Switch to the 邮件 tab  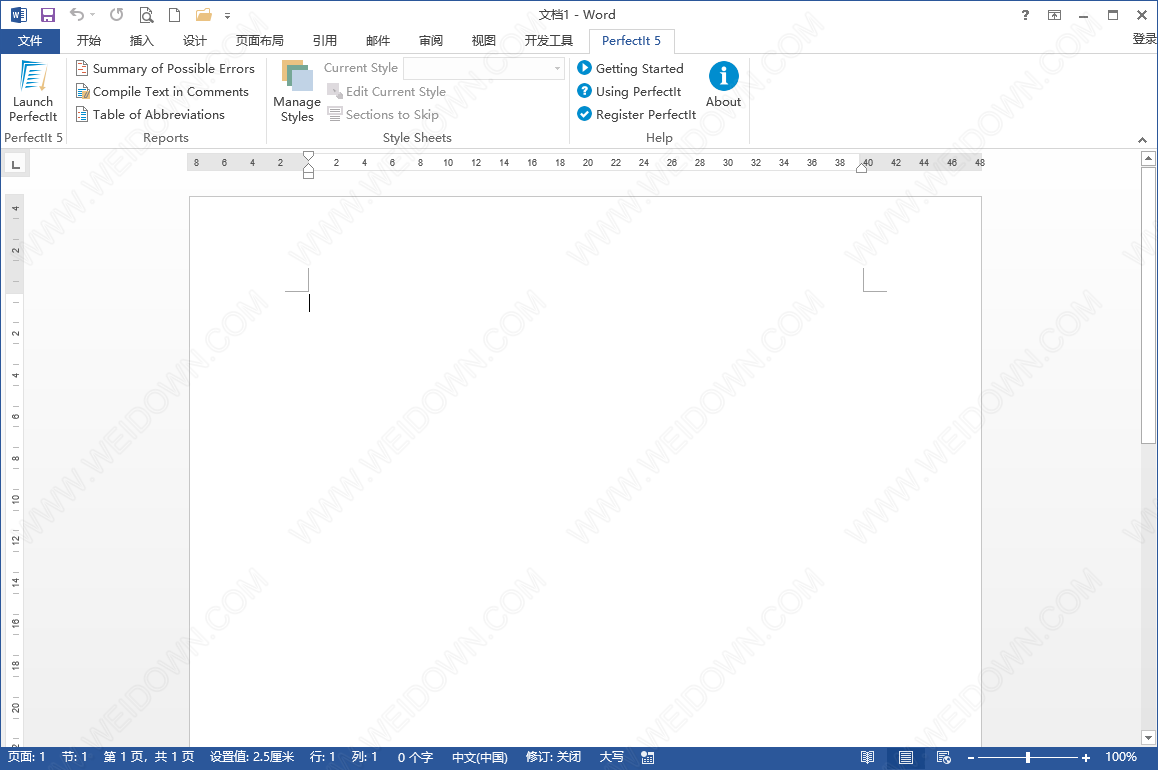(377, 41)
